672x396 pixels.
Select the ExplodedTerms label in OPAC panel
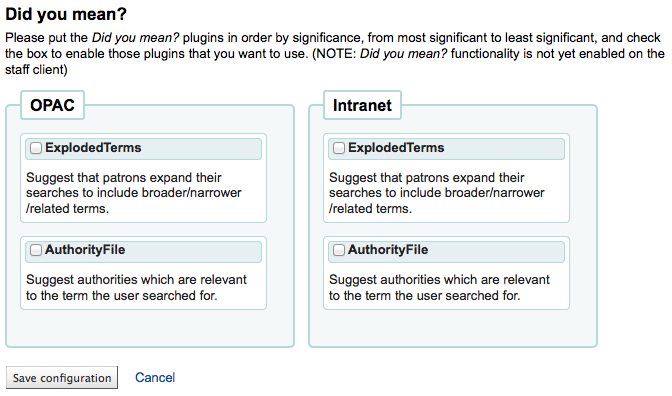[x=93, y=148]
